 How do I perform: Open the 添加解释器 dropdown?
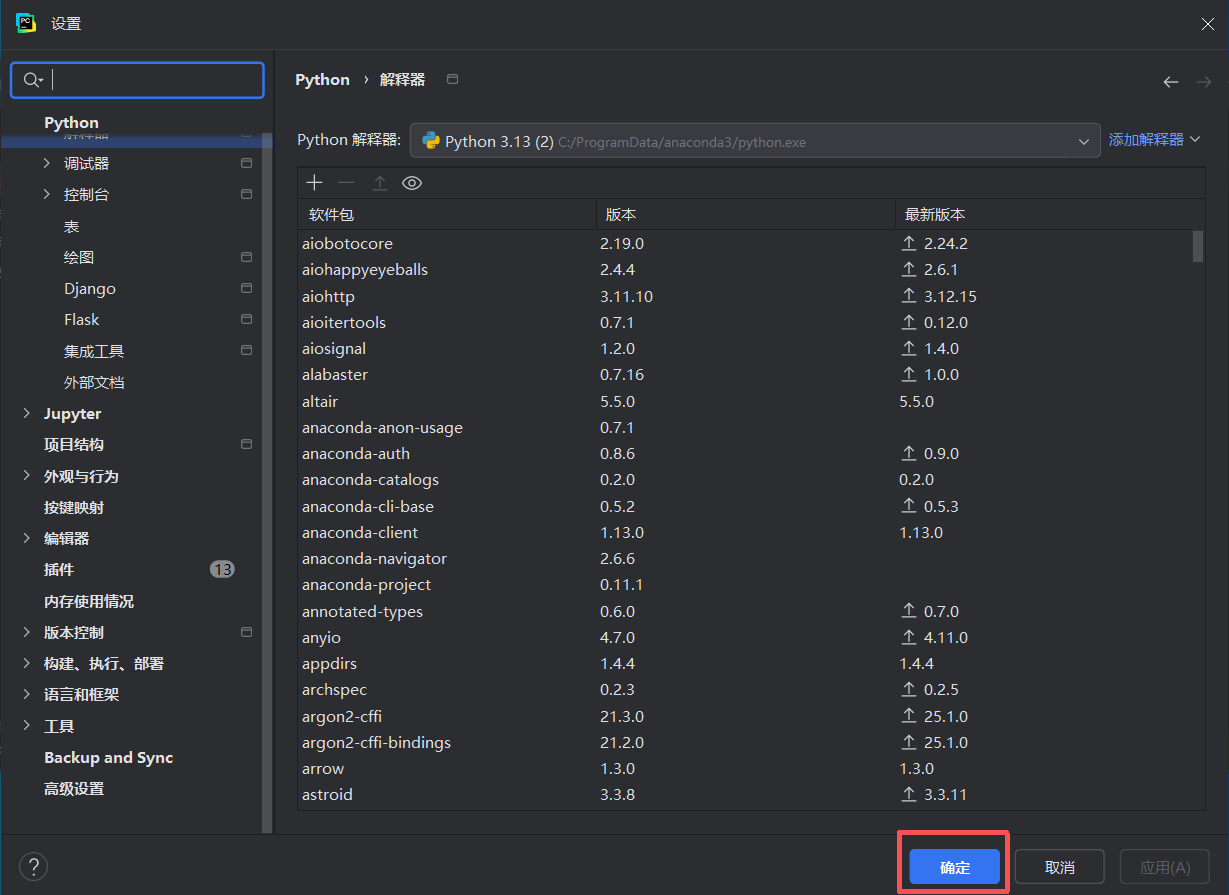coord(1154,140)
